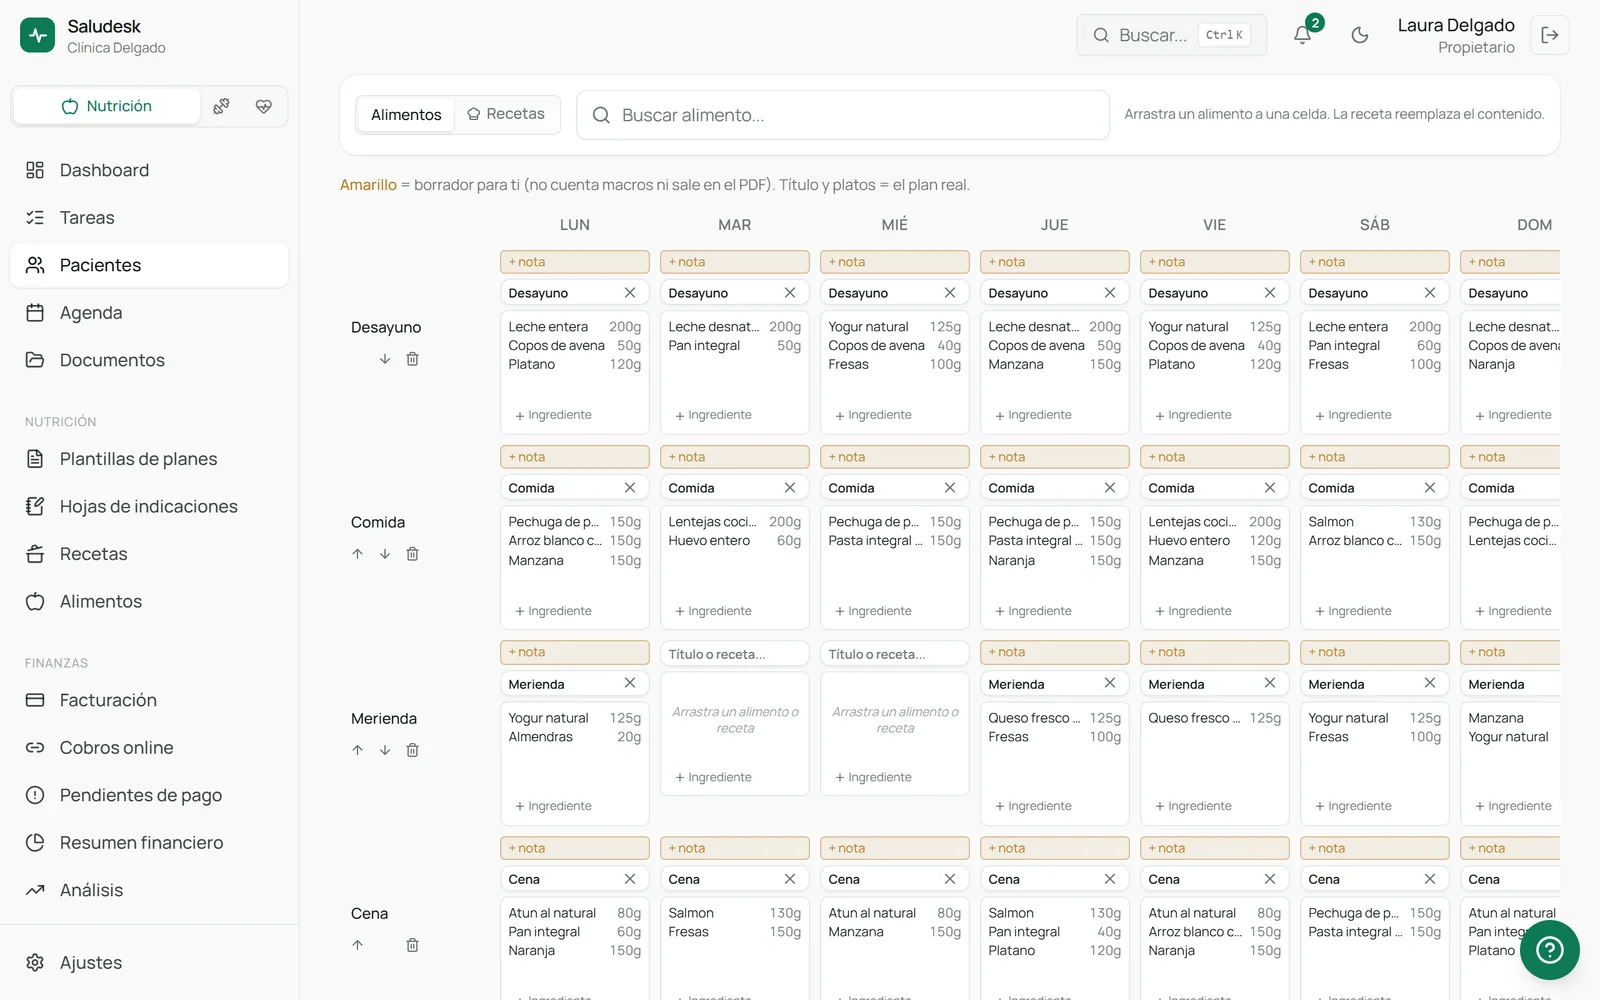This screenshot has width=1600, height=1000.
Task: Move Merienda row up
Action: point(357,750)
